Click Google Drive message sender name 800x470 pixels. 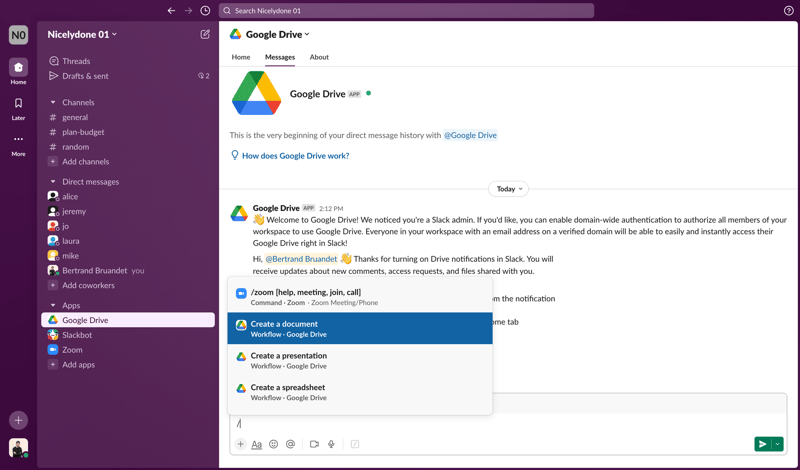tap(276, 208)
